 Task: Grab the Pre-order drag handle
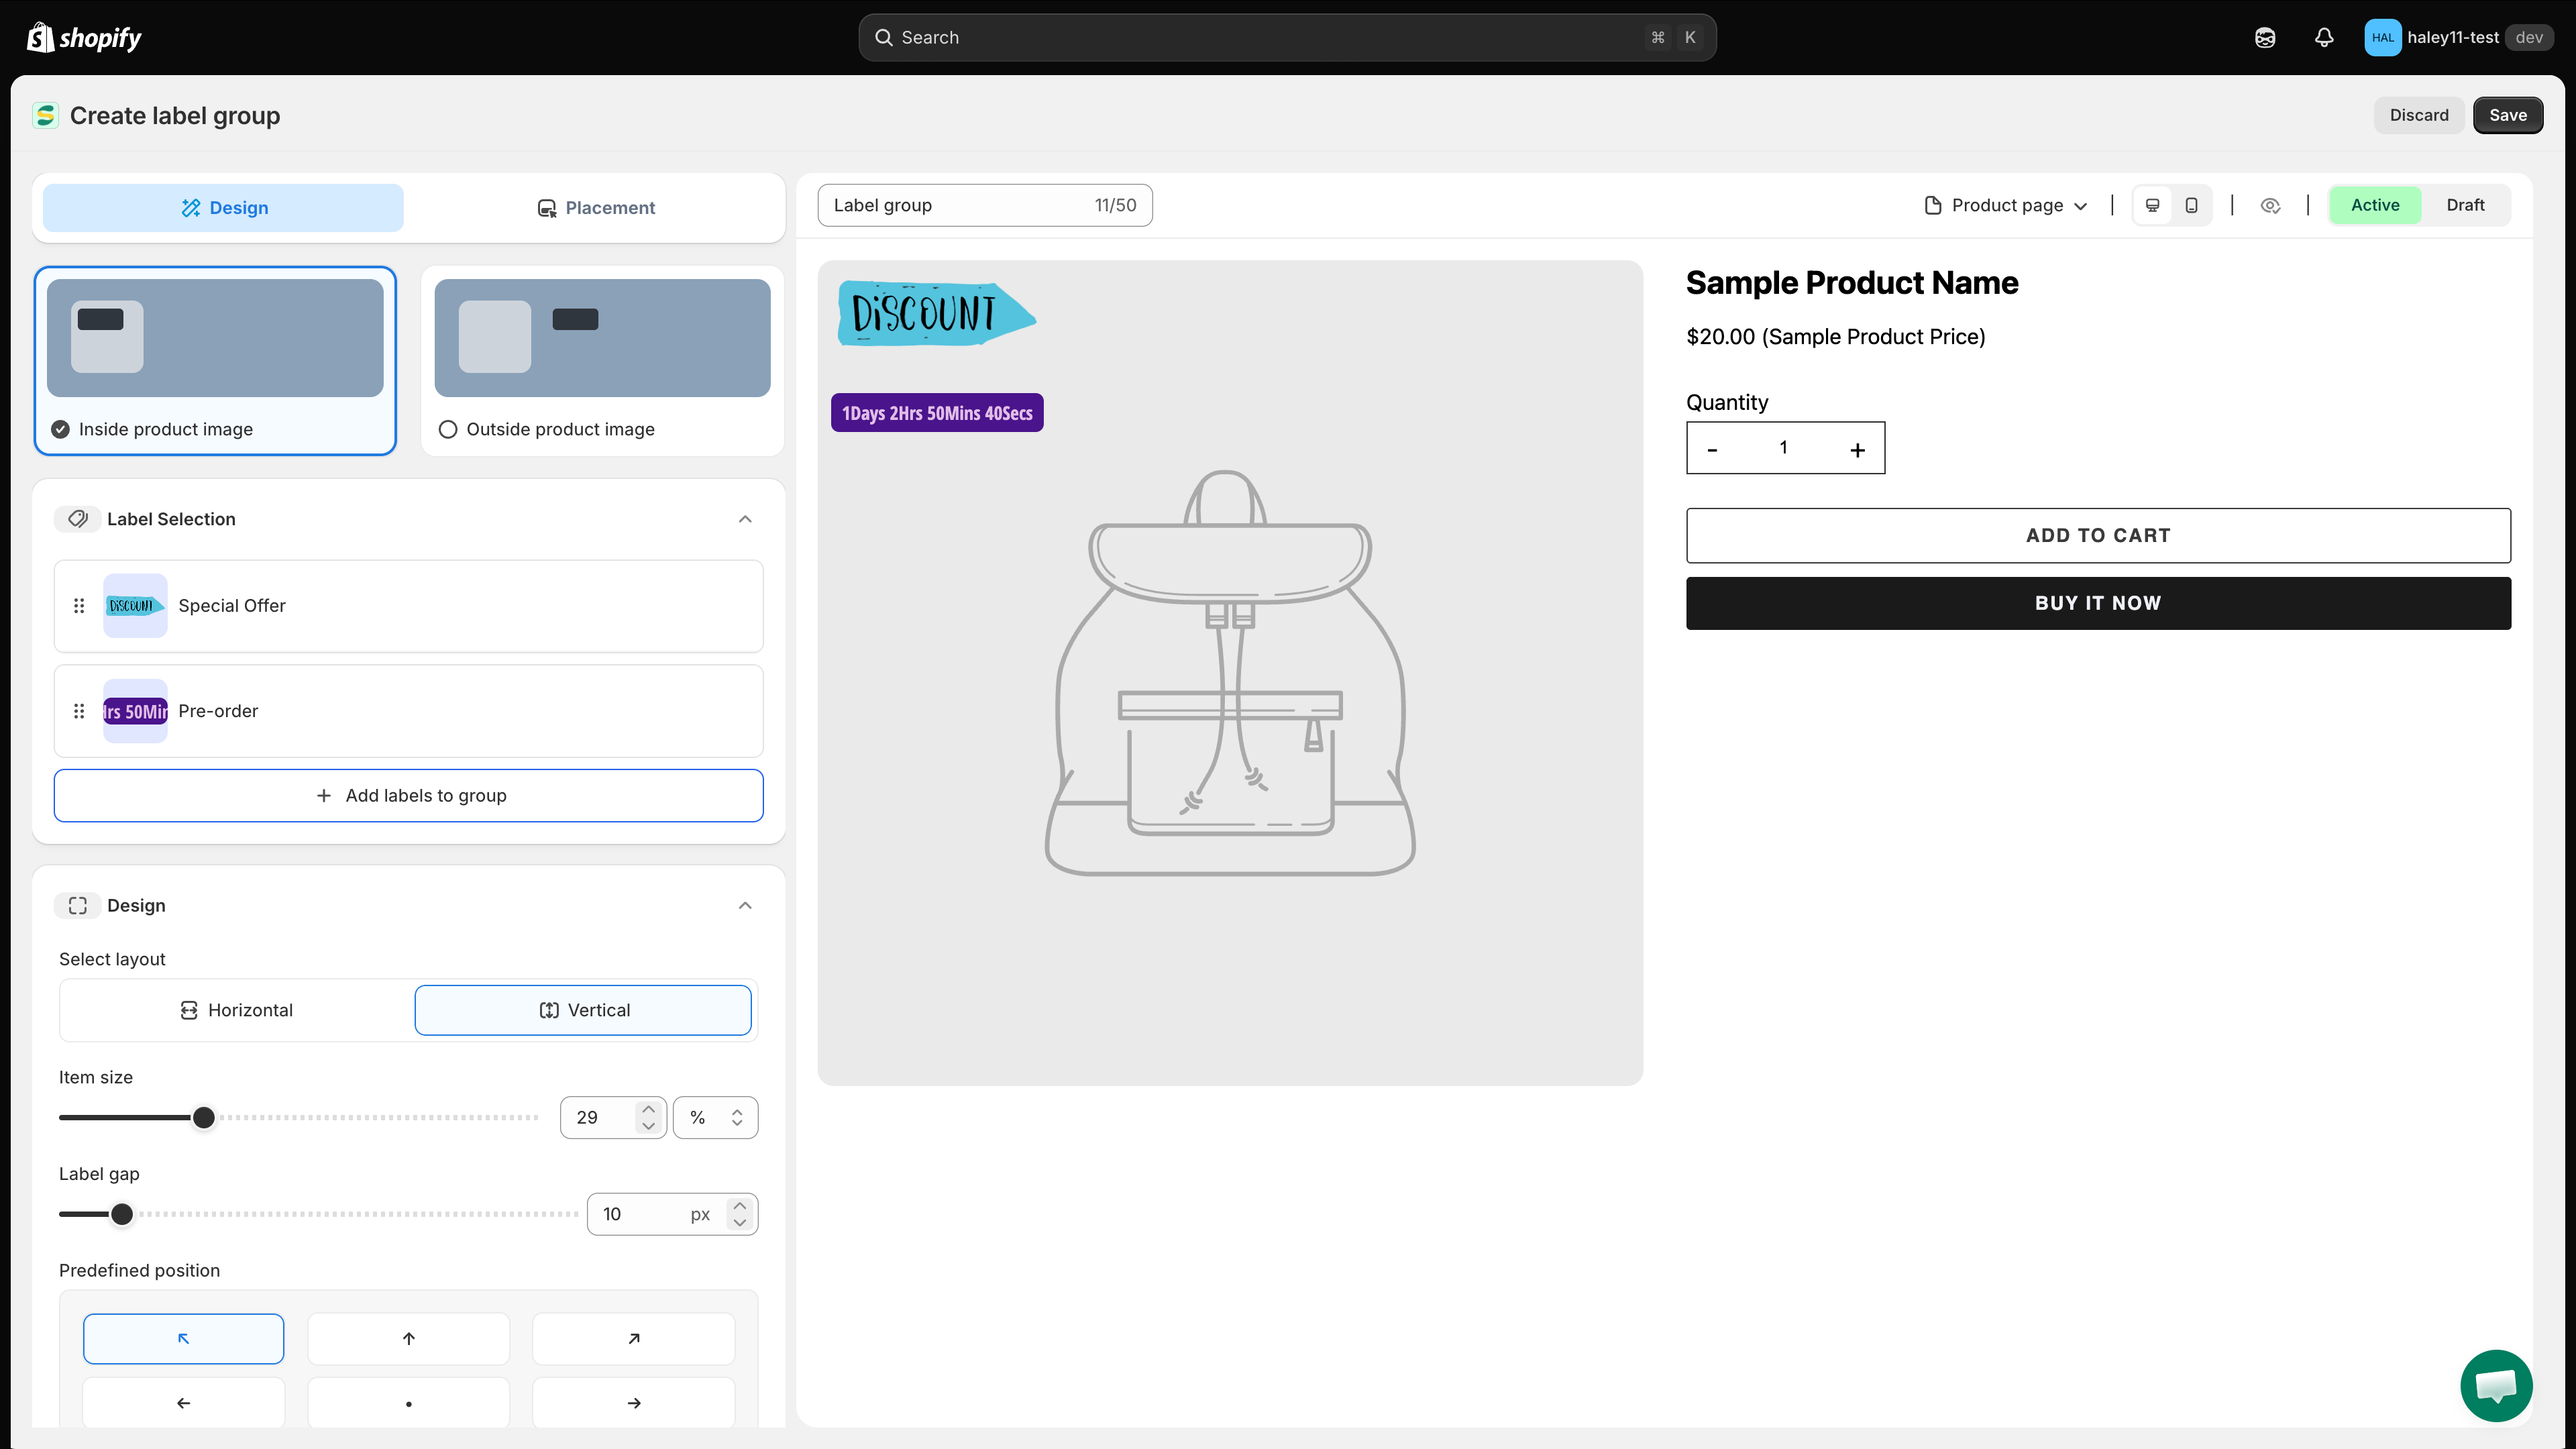point(79,711)
